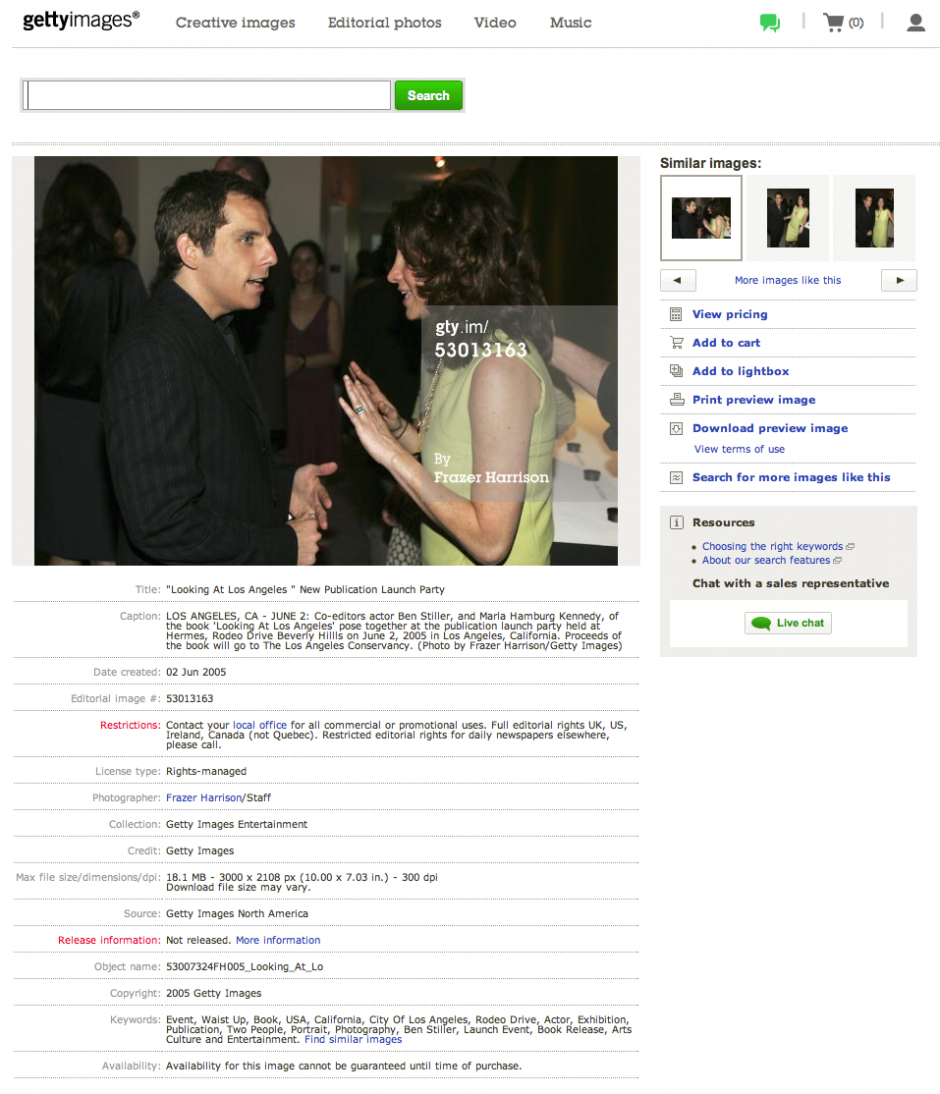Click Download preview image link
The width and height of the screenshot is (940, 1094).
(x=770, y=428)
